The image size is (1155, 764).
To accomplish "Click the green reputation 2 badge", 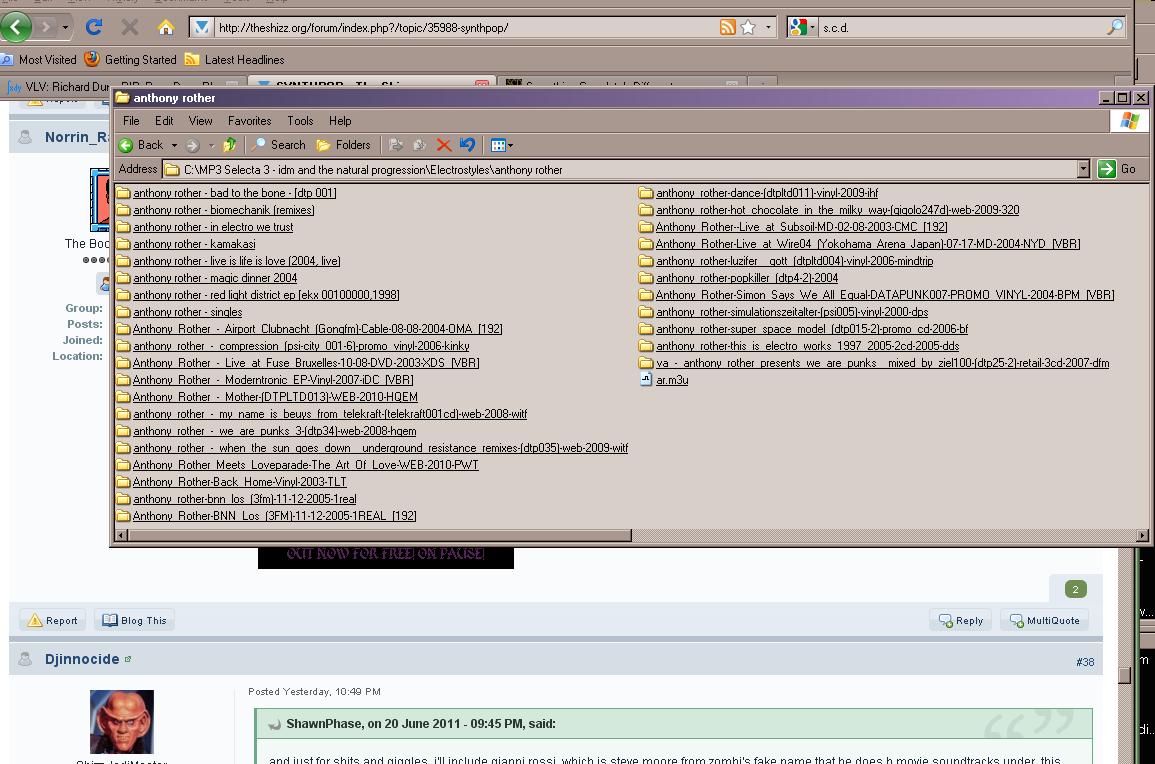I will [1075, 589].
